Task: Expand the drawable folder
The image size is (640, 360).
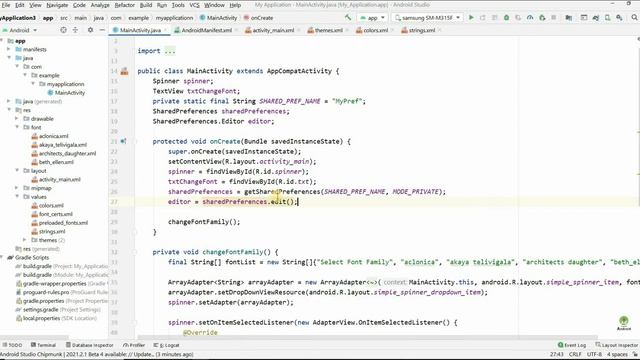Action: [x=17, y=119]
